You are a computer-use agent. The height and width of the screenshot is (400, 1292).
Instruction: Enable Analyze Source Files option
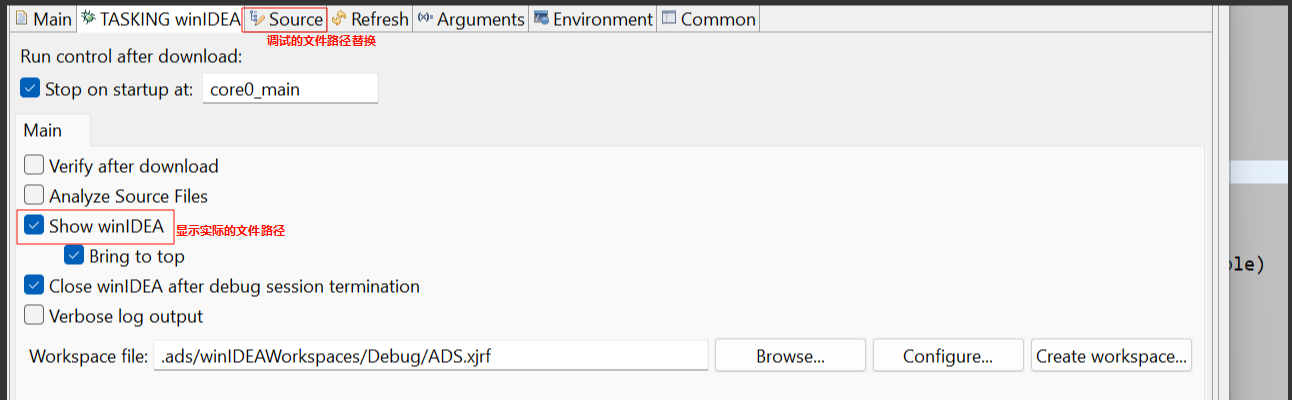pyautogui.click(x=34, y=196)
